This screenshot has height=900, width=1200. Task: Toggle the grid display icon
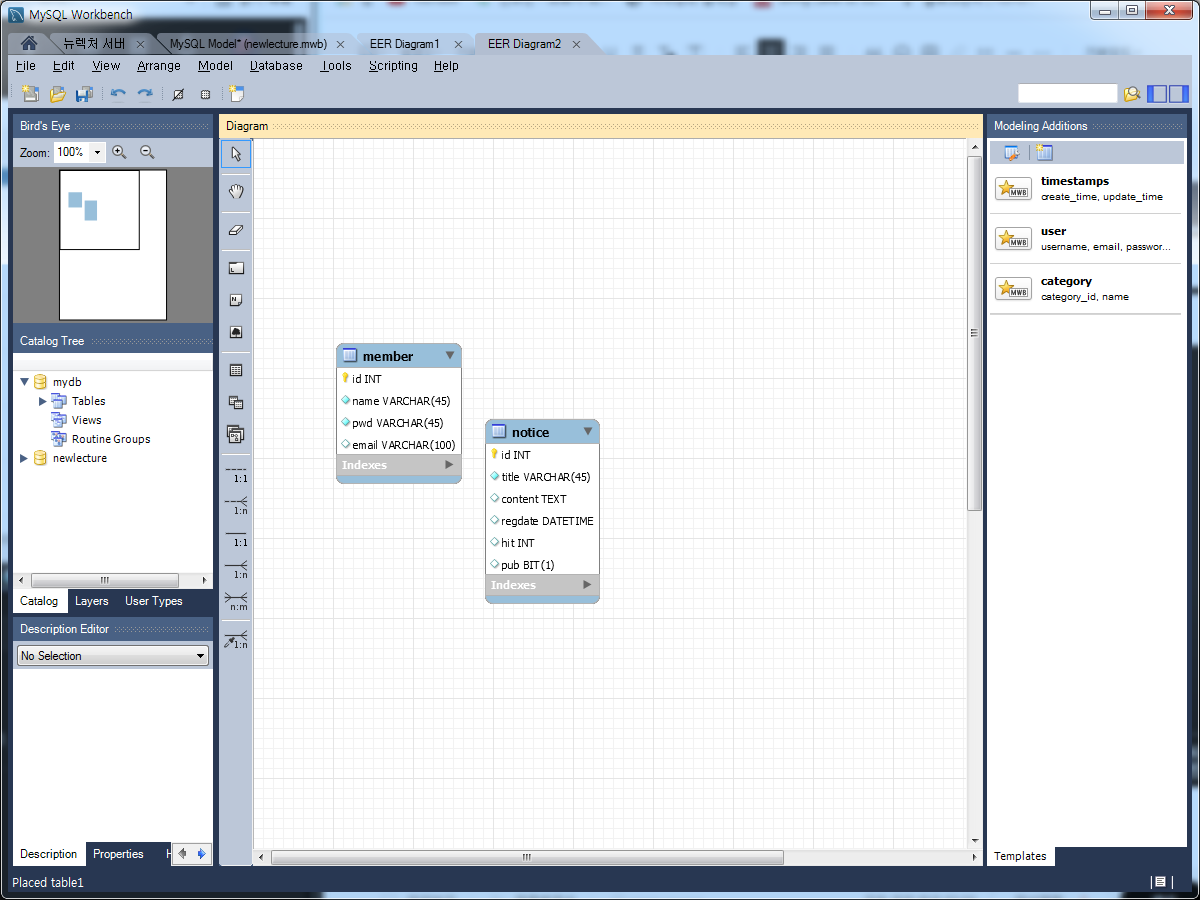(178, 94)
